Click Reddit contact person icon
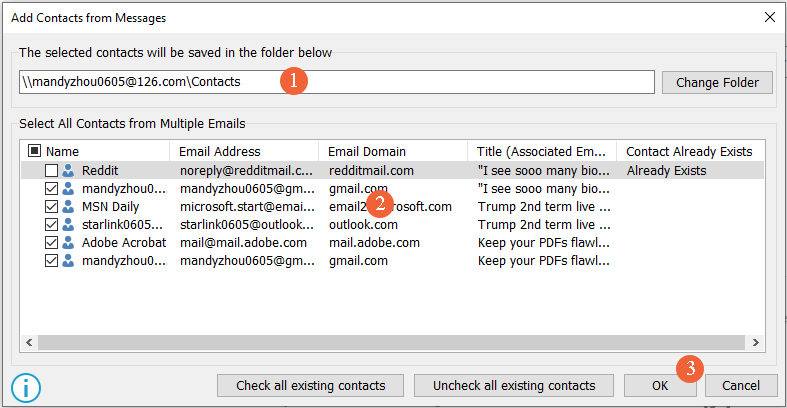 [68, 171]
